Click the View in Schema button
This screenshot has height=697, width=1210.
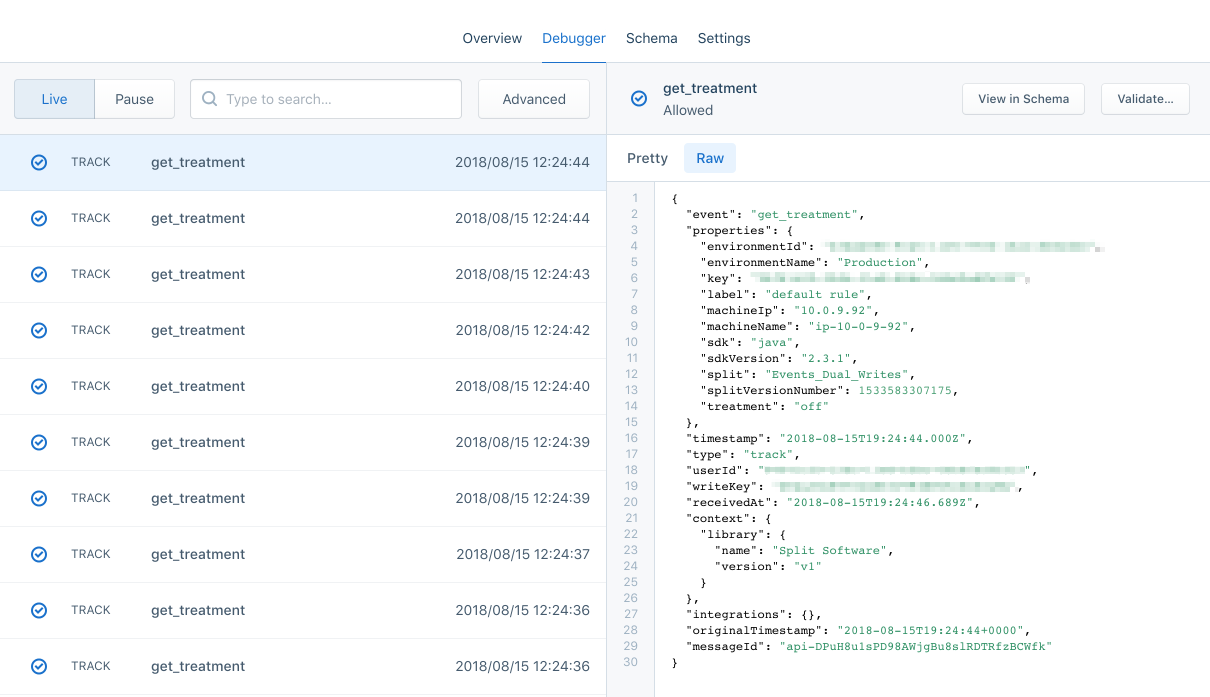pos(1023,98)
